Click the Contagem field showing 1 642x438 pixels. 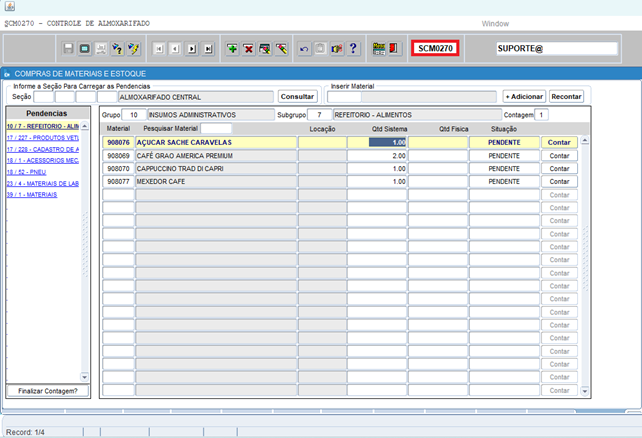click(x=541, y=115)
